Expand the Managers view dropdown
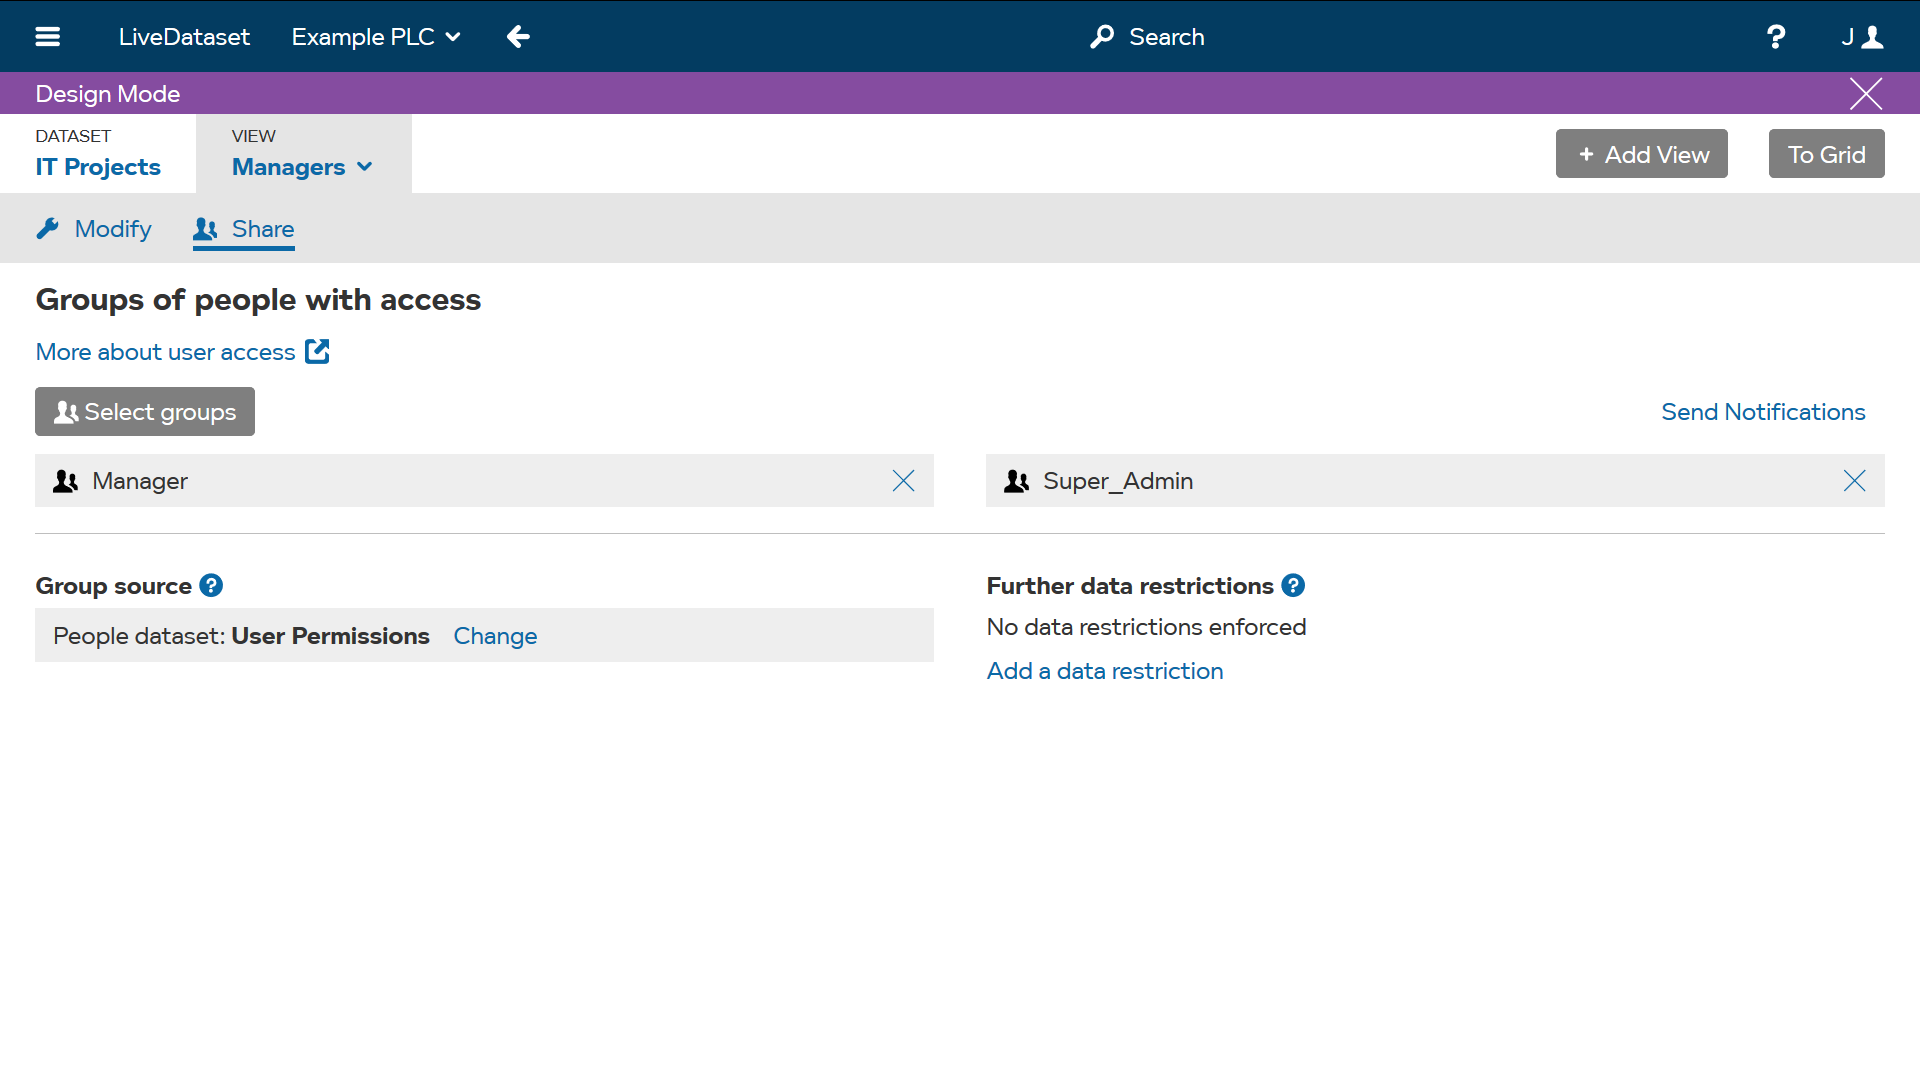1920x1080 pixels. tap(302, 167)
